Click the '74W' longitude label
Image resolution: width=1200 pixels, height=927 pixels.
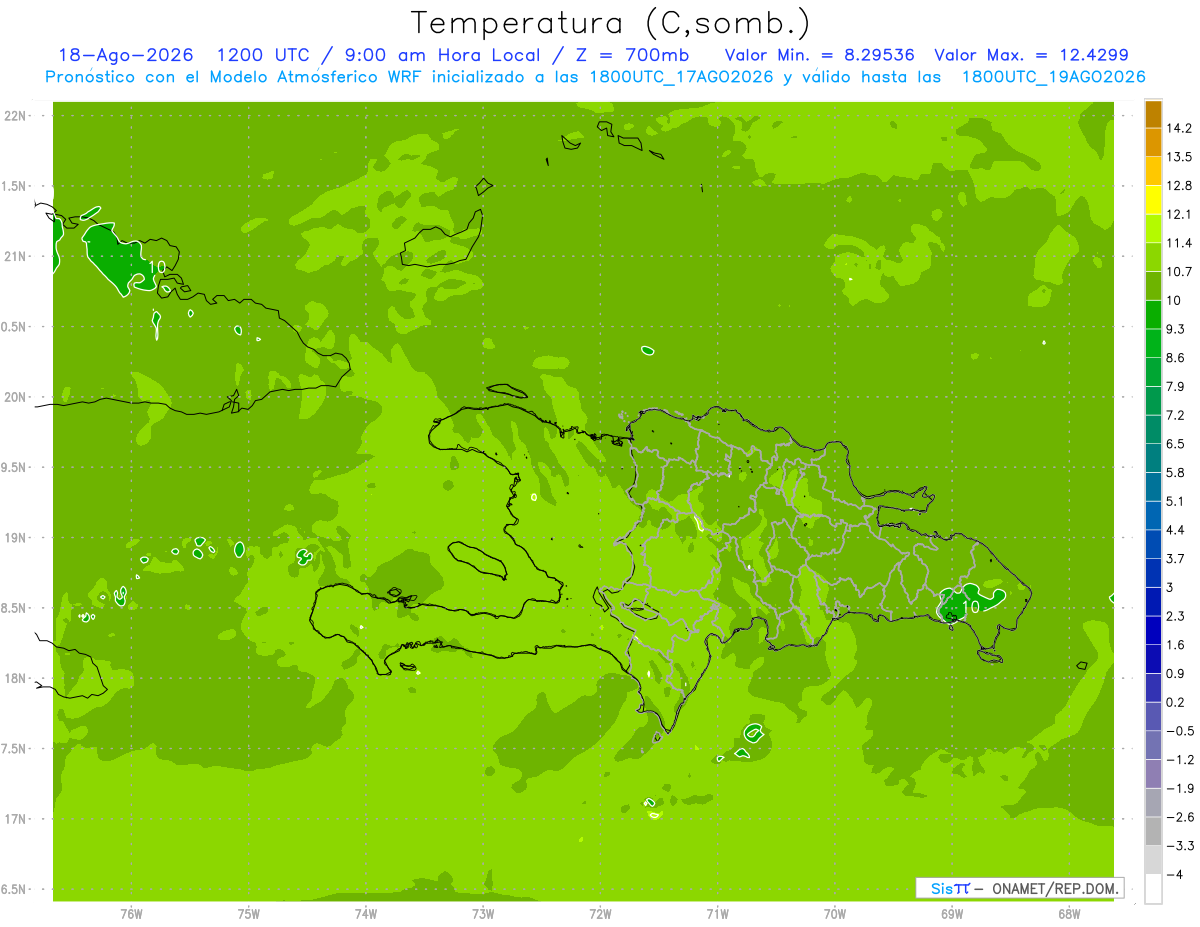[365, 913]
